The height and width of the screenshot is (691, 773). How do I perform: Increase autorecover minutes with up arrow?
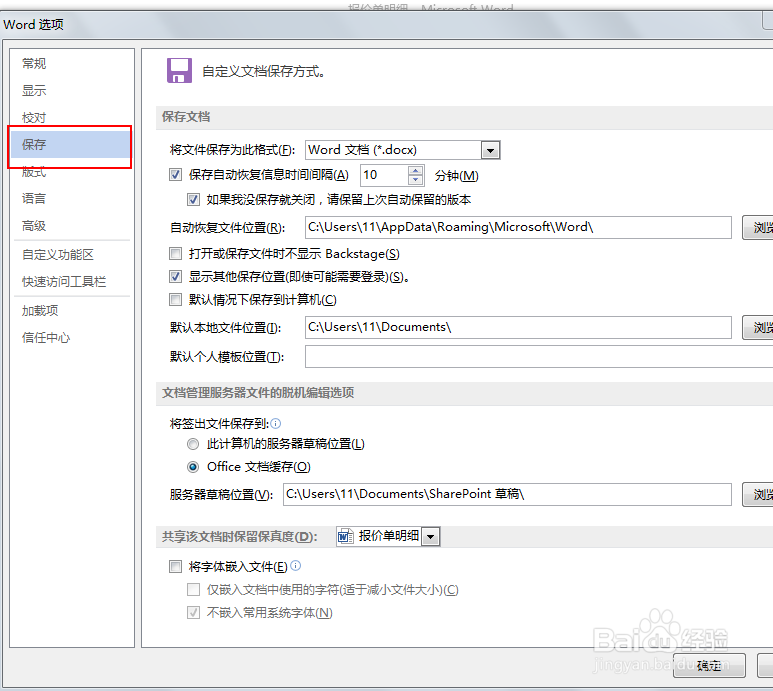tap(416, 171)
